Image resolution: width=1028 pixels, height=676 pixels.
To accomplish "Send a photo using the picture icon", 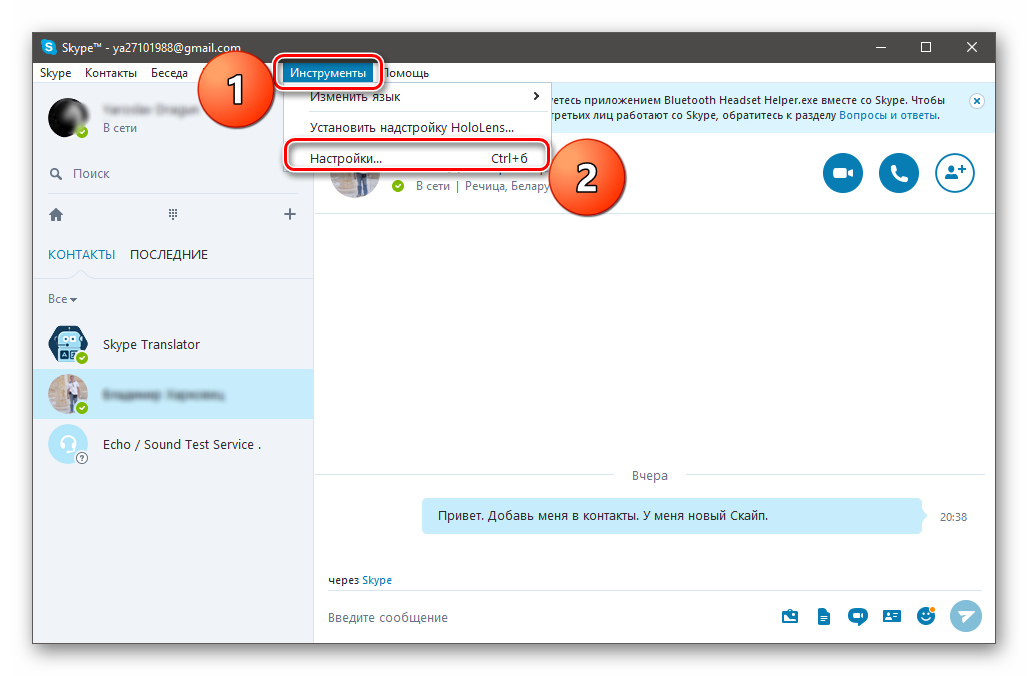I will coord(790,616).
